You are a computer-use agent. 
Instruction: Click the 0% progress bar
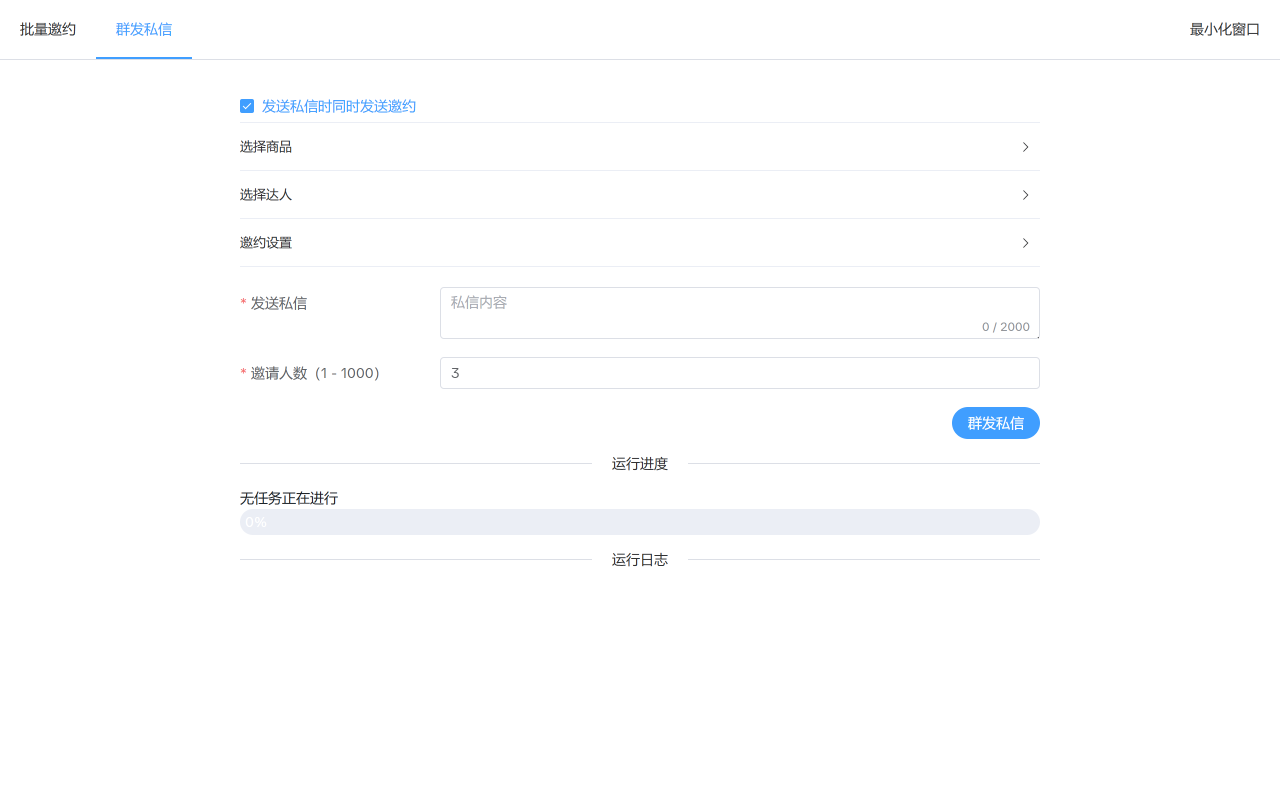(x=640, y=521)
